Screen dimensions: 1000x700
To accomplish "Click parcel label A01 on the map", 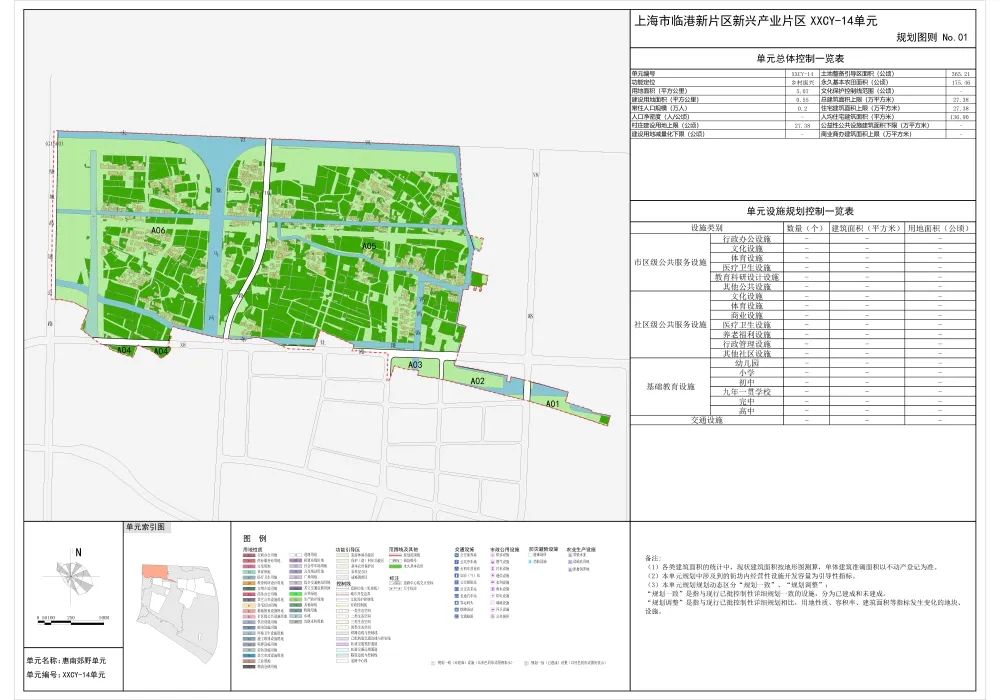I will [x=552, y=404].
